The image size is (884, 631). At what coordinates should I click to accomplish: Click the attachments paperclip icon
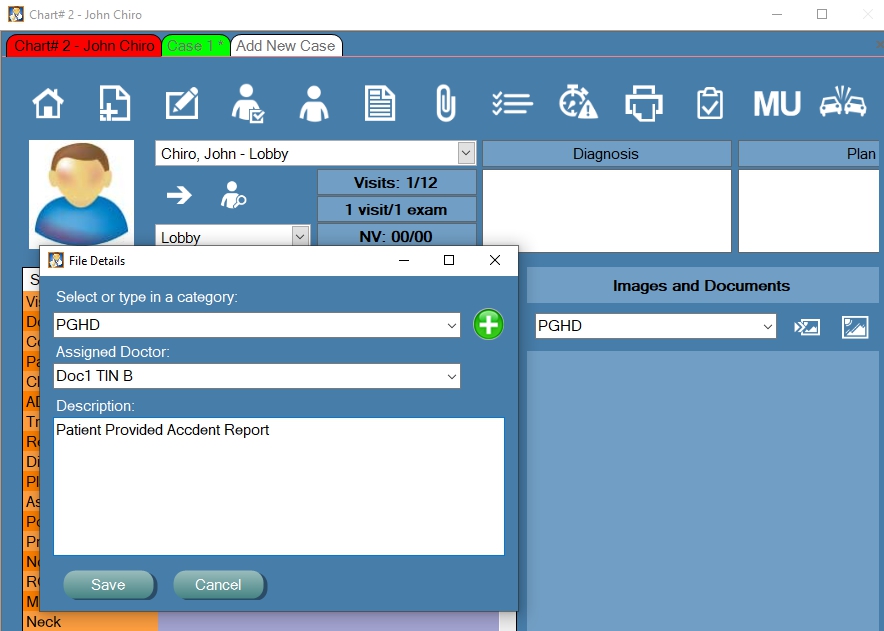pyautogui.click(x=446, y=102)
